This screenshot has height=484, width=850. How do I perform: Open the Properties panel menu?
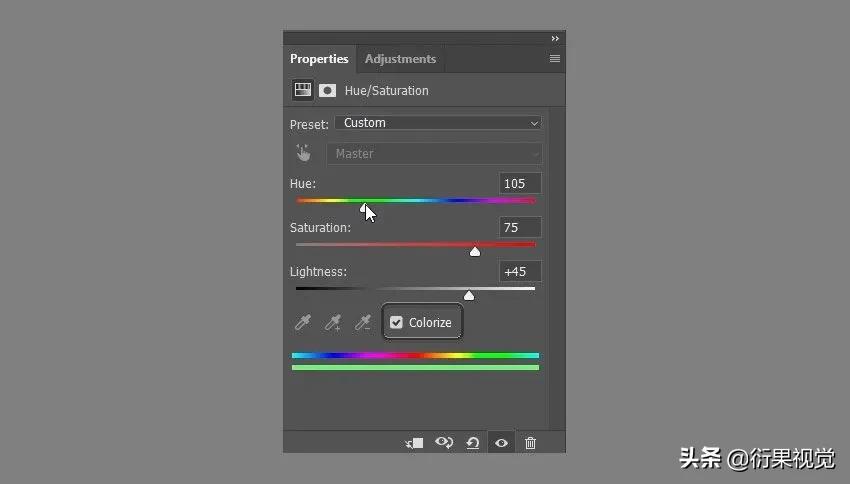[555, 59]
